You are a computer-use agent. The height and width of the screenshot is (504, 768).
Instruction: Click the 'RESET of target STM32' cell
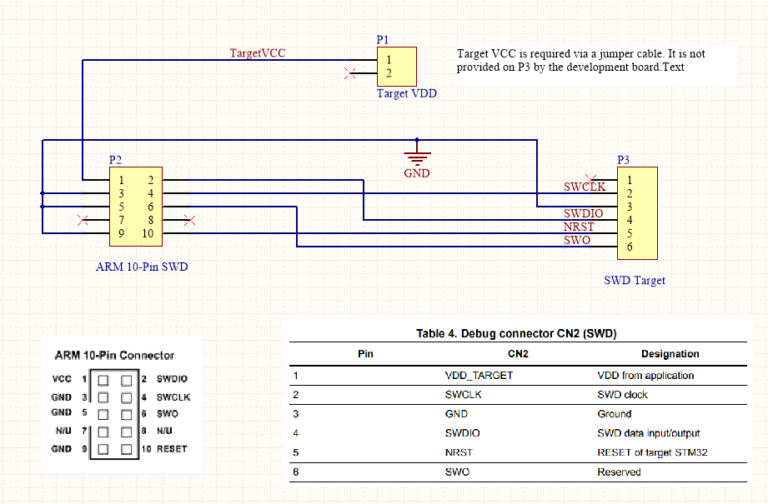[x=652, y=453]
